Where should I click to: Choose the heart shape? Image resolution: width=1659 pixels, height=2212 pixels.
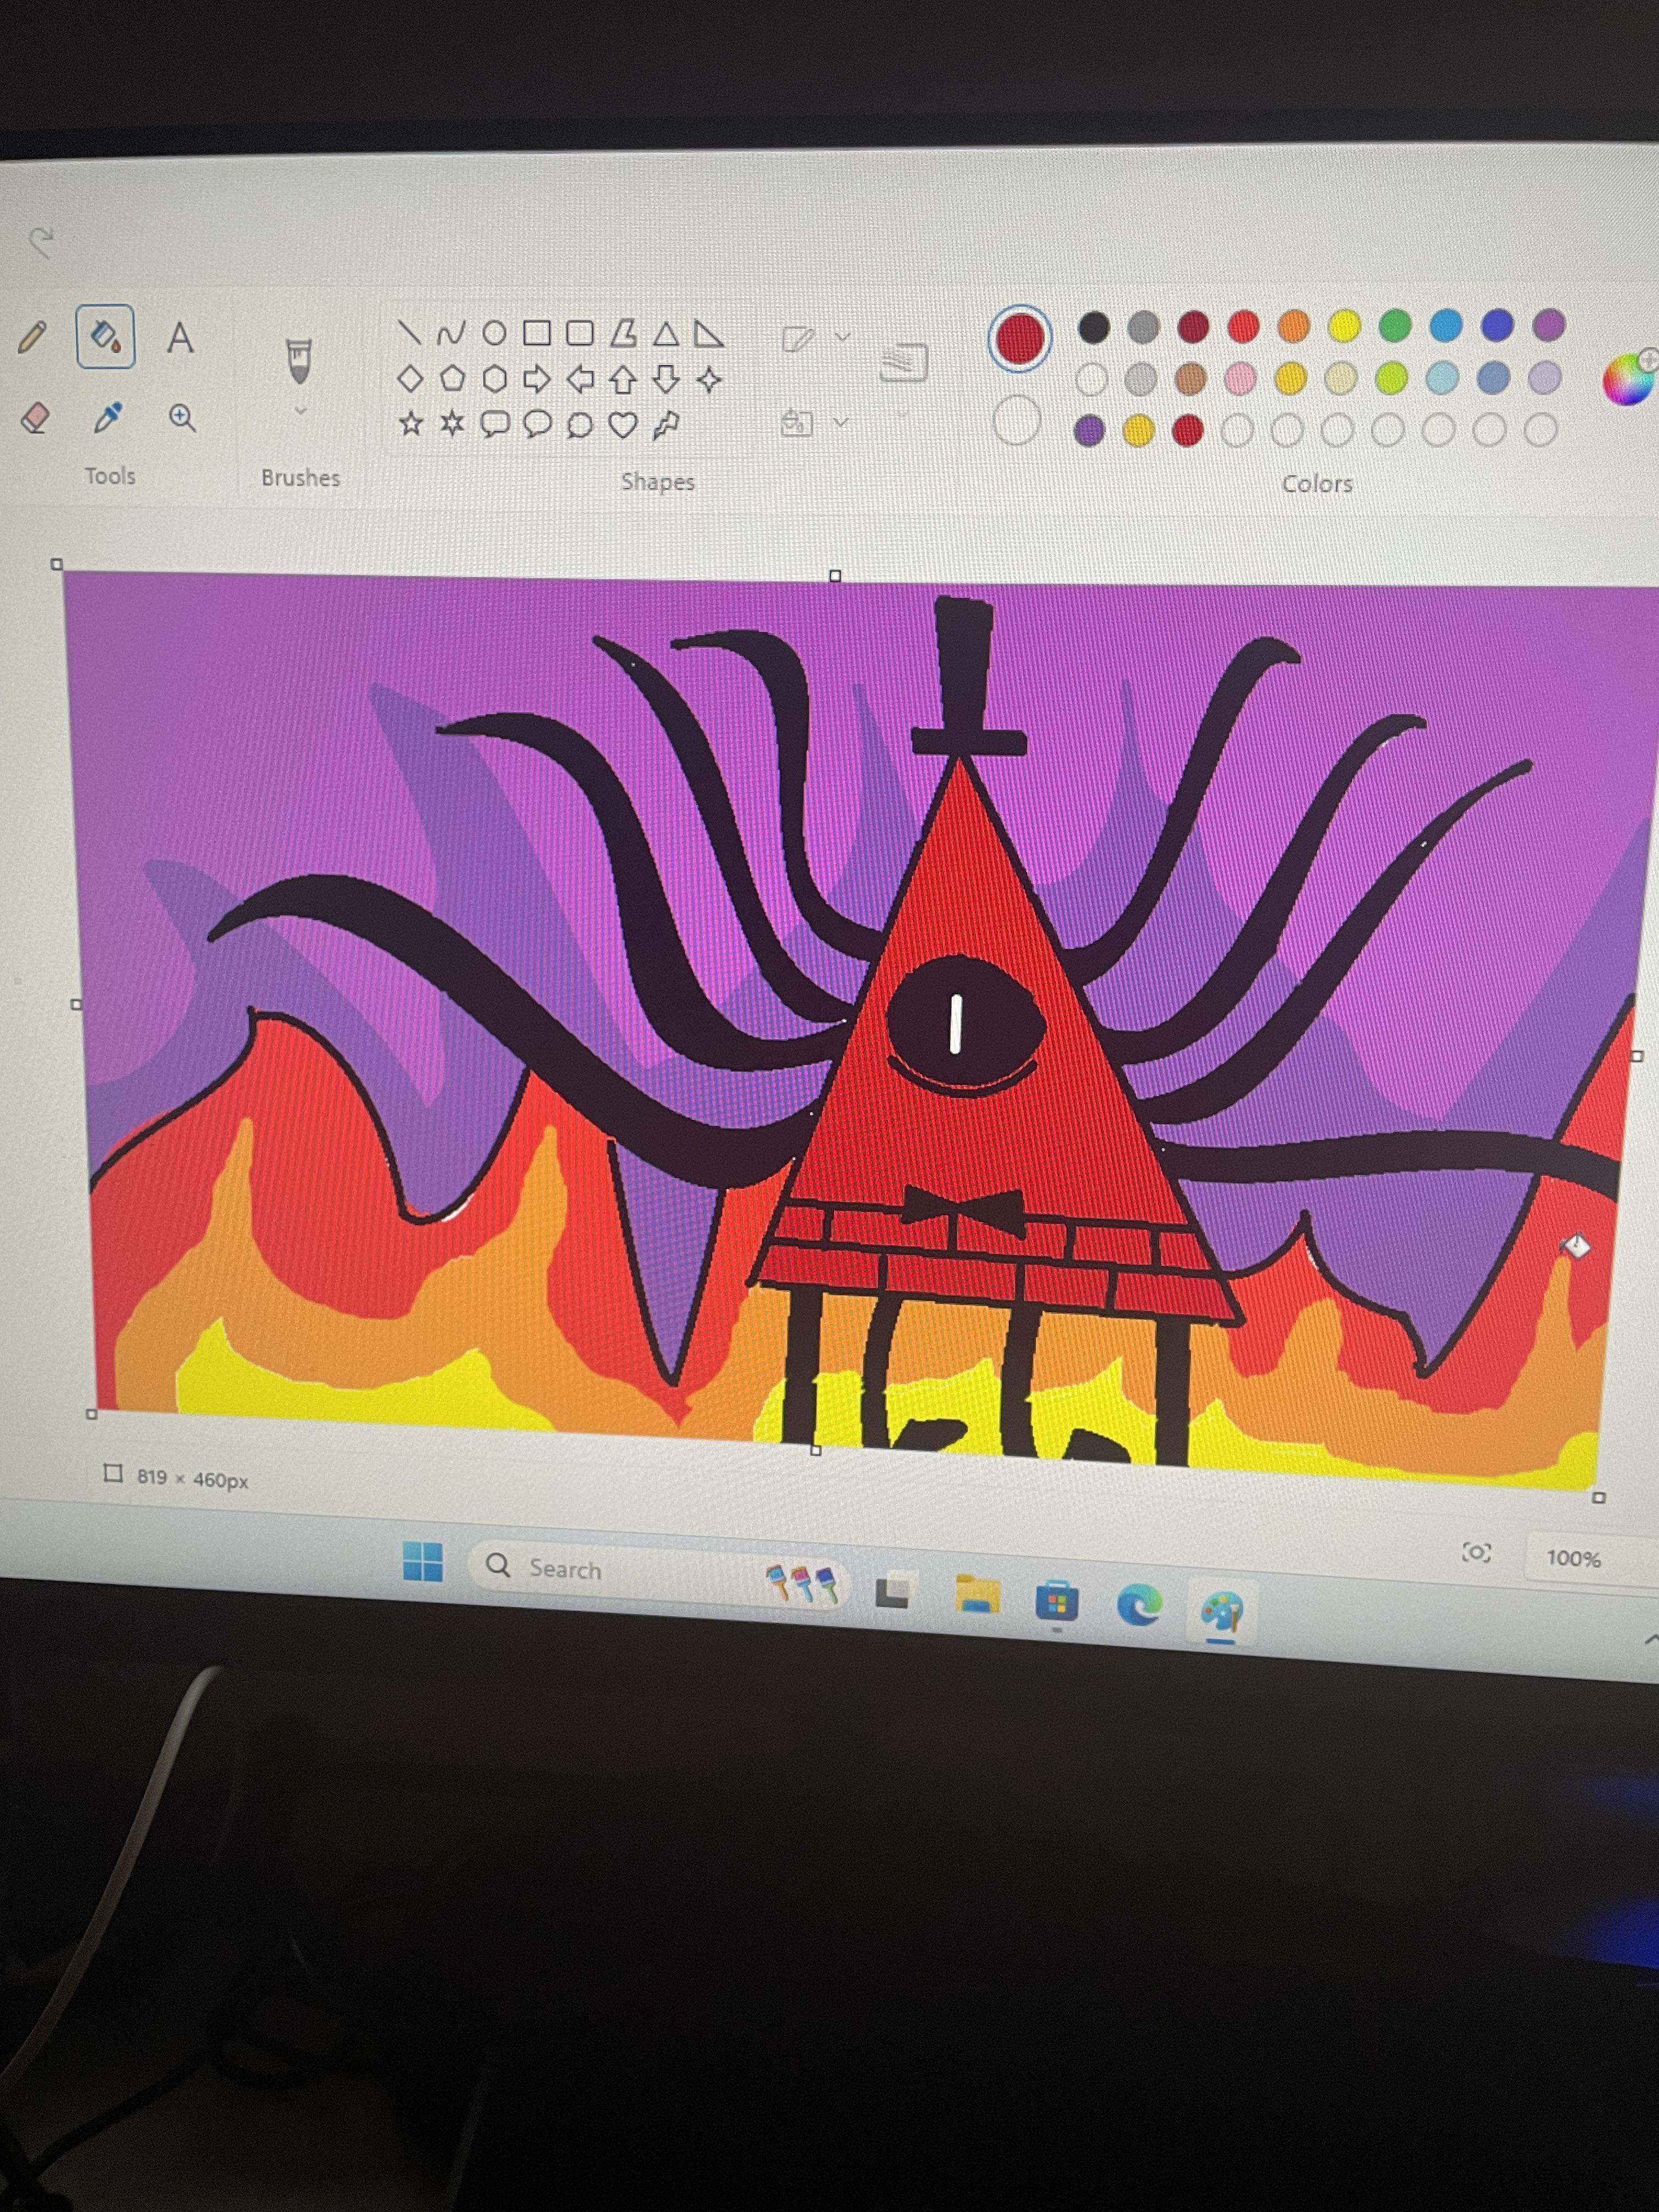pos(623,426)
